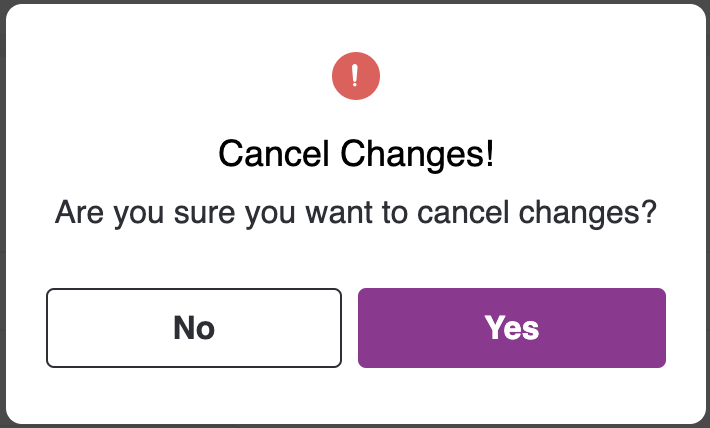Click the word "Changes!" in the title
The image size is (710, 428).
click(417, 154)
